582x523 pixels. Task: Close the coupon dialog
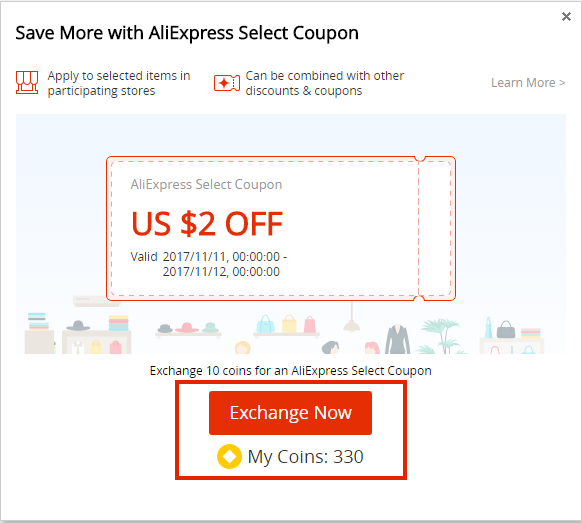click(566, 16)
